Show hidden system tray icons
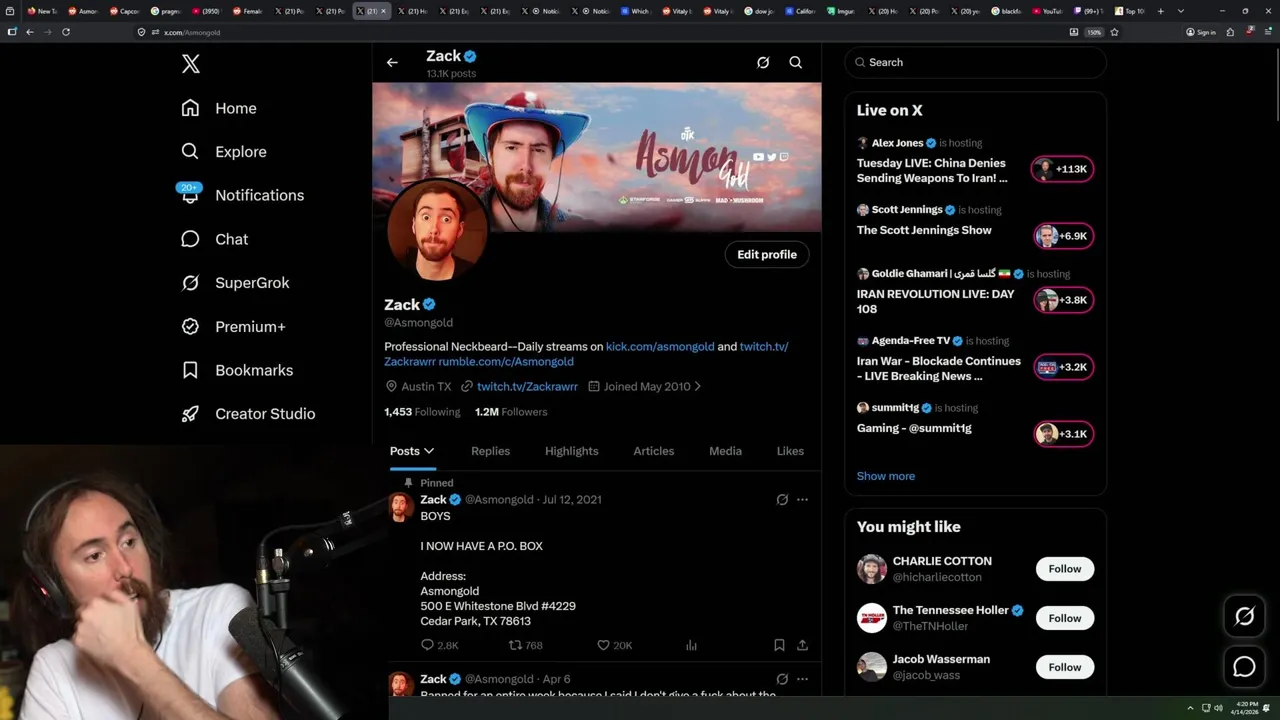 click(1190, 708)
